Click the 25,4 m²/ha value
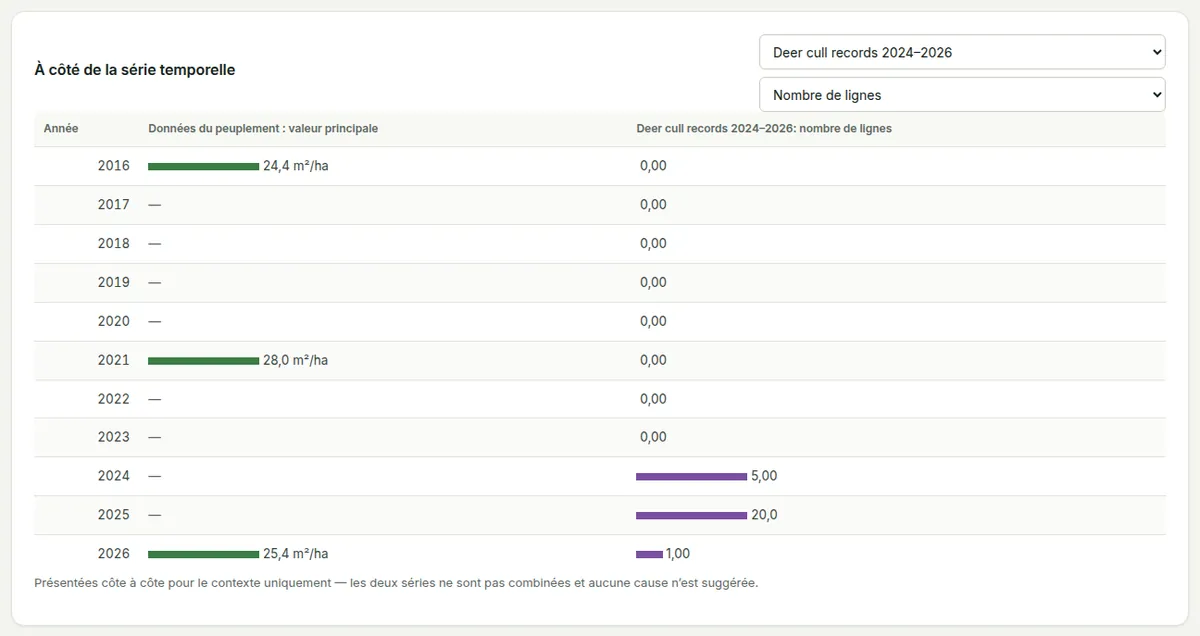 pyautogui.click(x=296, y=554)
